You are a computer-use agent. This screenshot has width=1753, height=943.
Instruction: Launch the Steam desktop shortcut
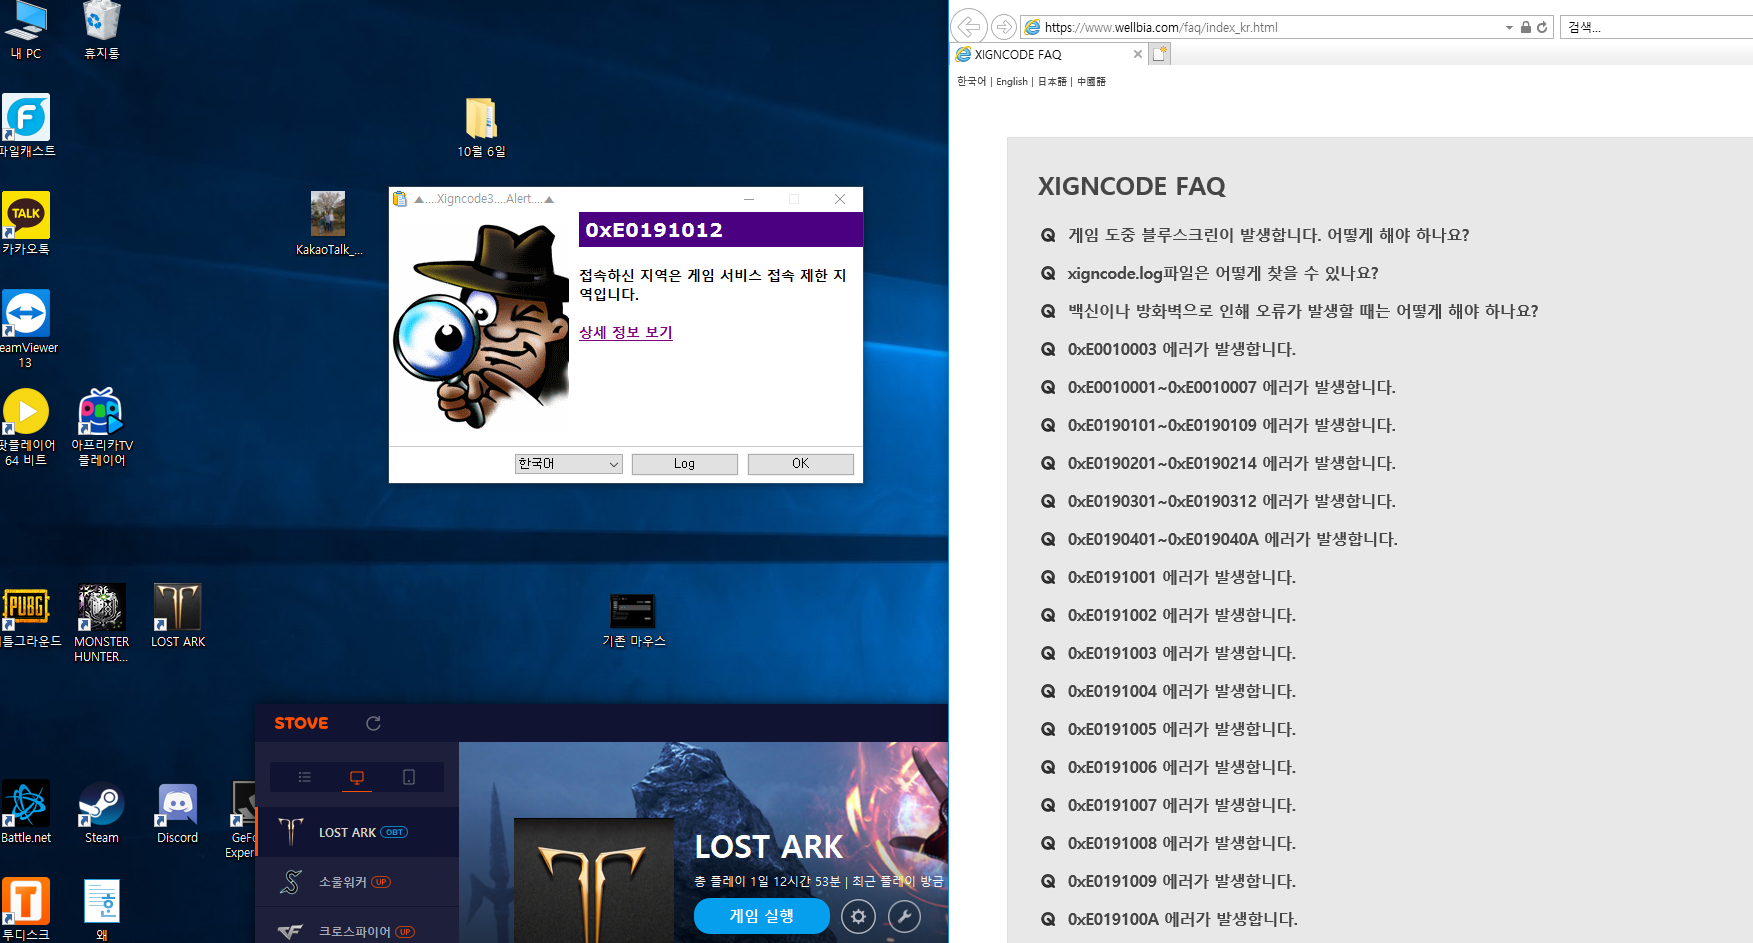coord(102,812)
